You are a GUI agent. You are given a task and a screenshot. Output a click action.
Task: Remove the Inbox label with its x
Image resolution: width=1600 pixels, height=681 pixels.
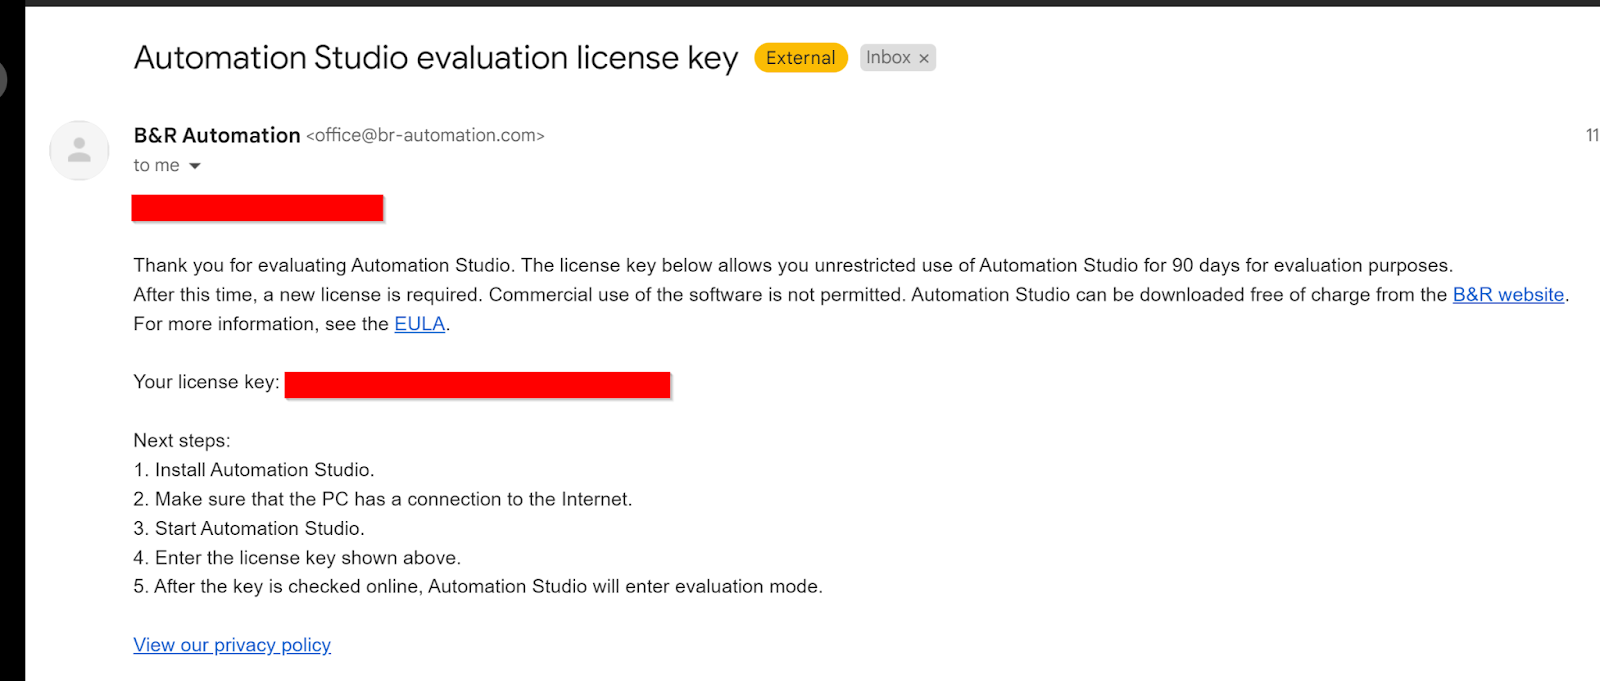(924, 59)
